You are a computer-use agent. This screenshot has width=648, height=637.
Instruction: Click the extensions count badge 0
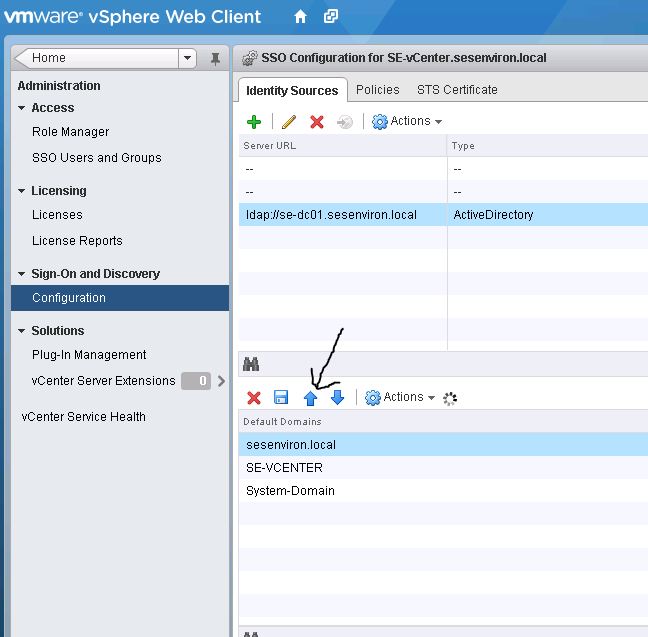[196, 381]
